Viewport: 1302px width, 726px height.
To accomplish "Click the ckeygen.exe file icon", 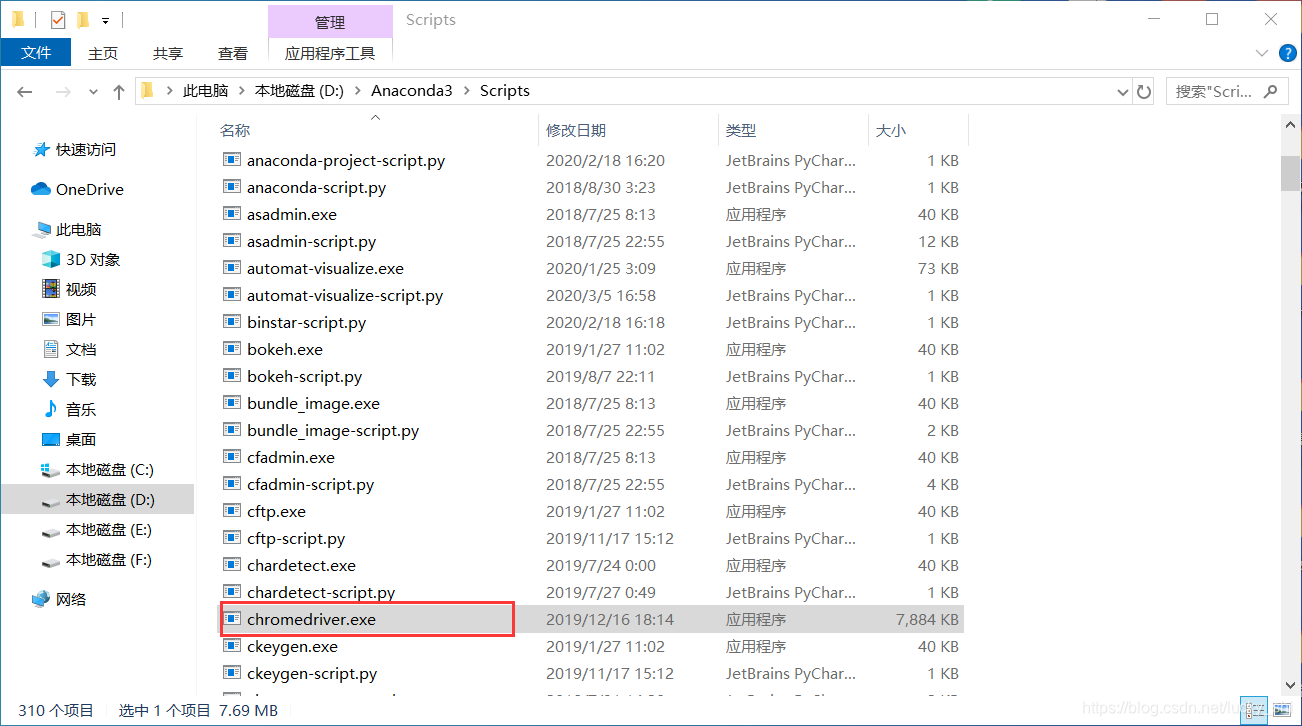I will [x=232, y=646].
